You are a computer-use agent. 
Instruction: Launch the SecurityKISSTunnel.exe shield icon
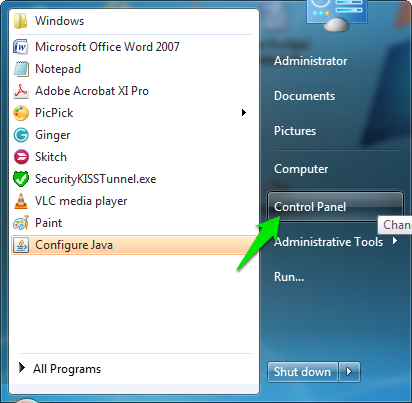click(x=21, y=179)
